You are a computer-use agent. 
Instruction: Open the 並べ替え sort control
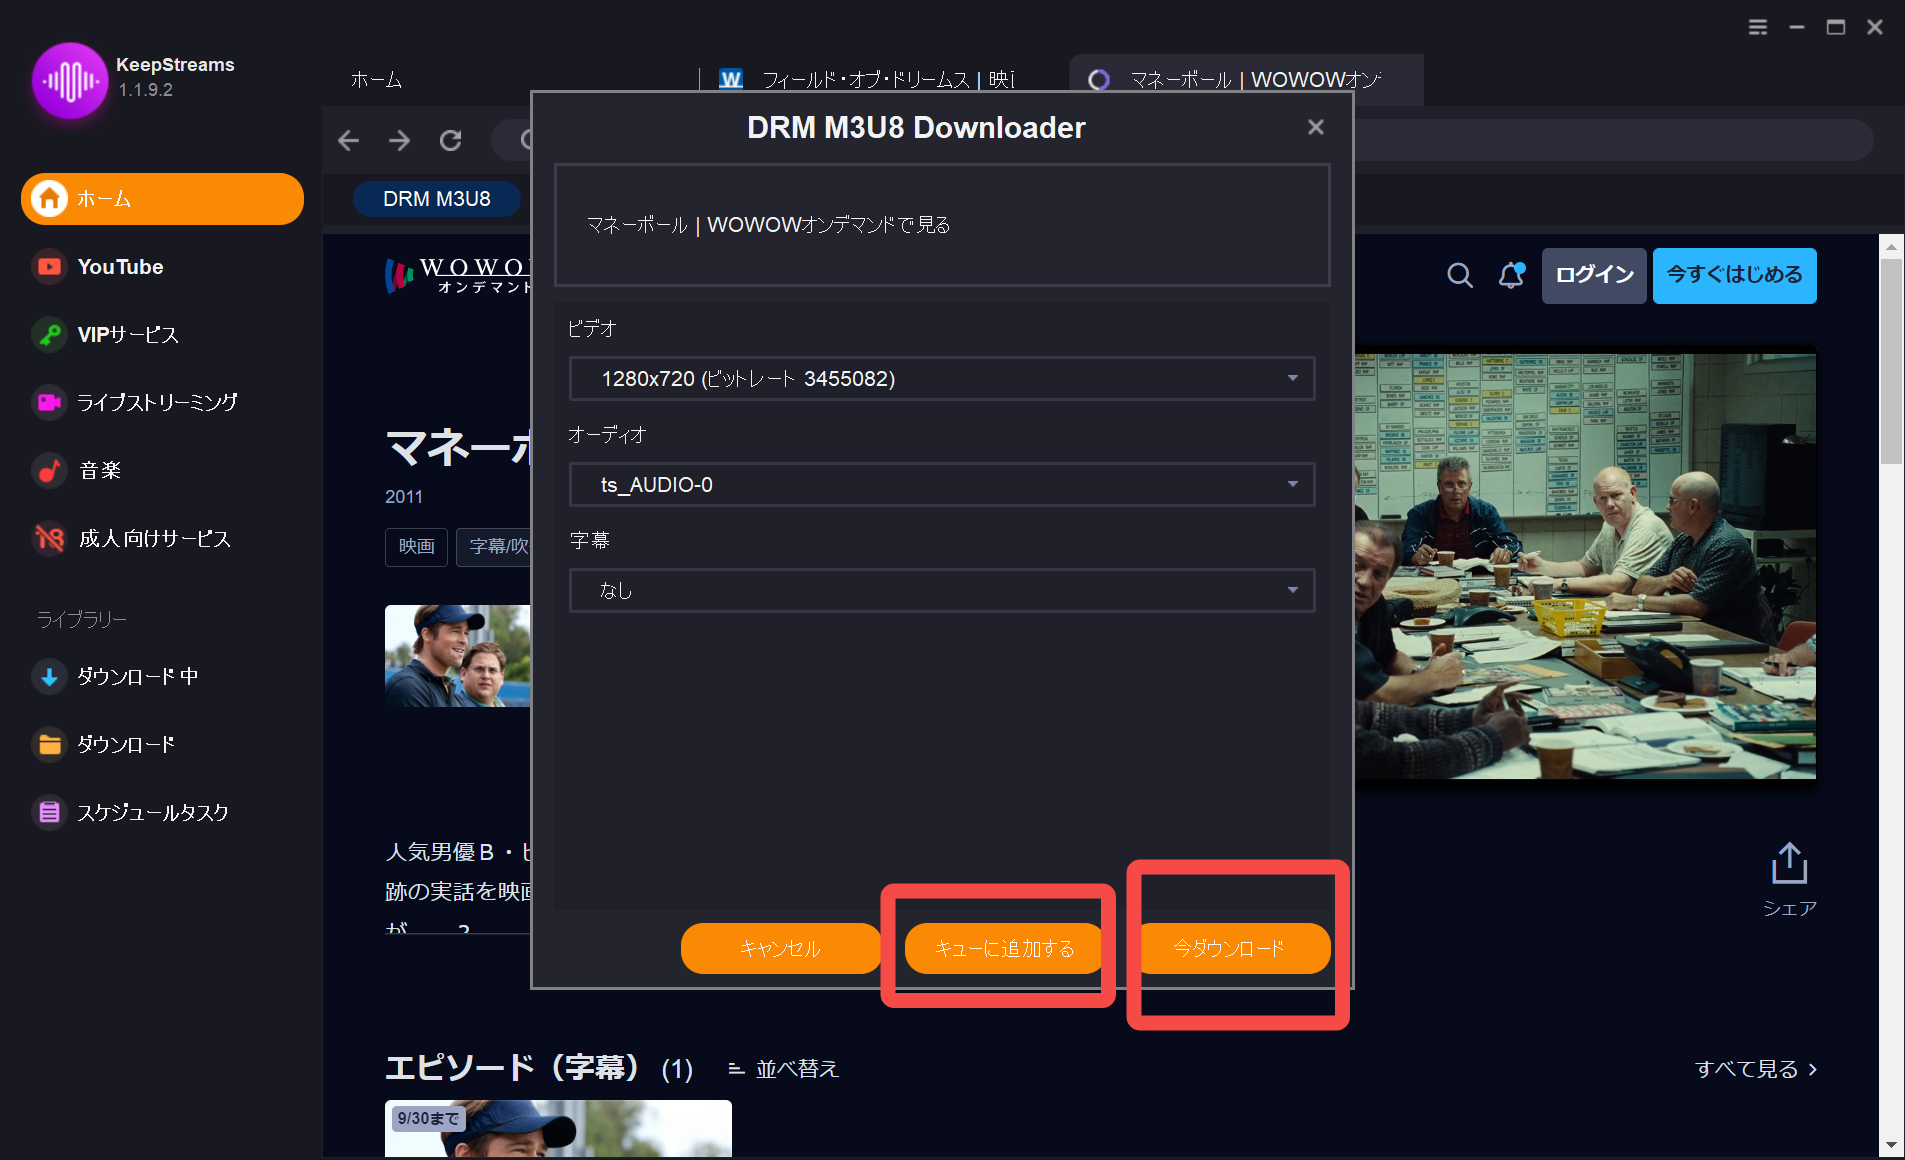coord(783,1069)
